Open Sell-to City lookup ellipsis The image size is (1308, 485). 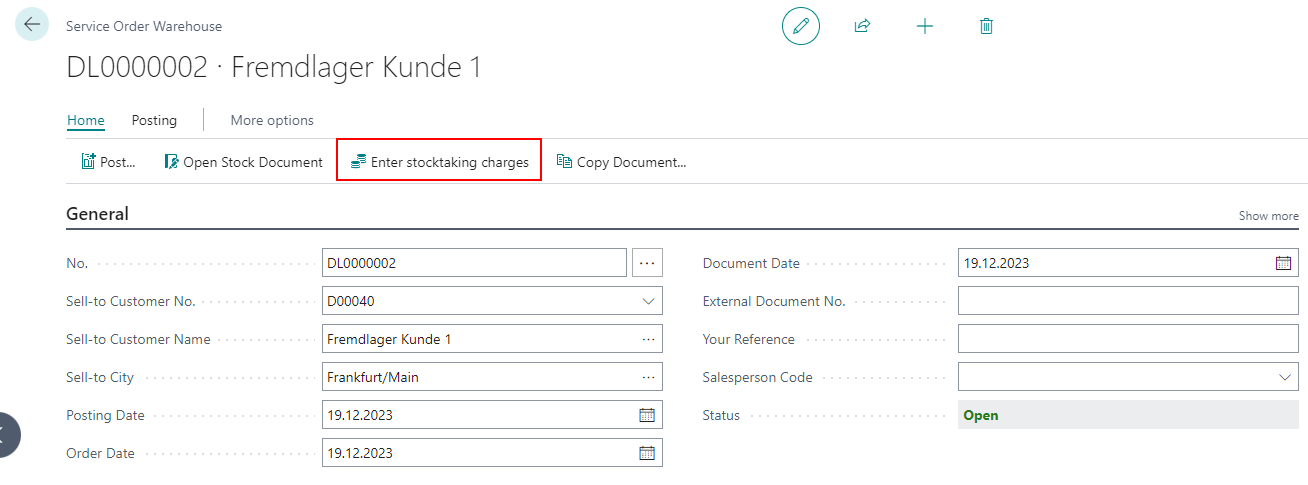(x=648, y=377)
